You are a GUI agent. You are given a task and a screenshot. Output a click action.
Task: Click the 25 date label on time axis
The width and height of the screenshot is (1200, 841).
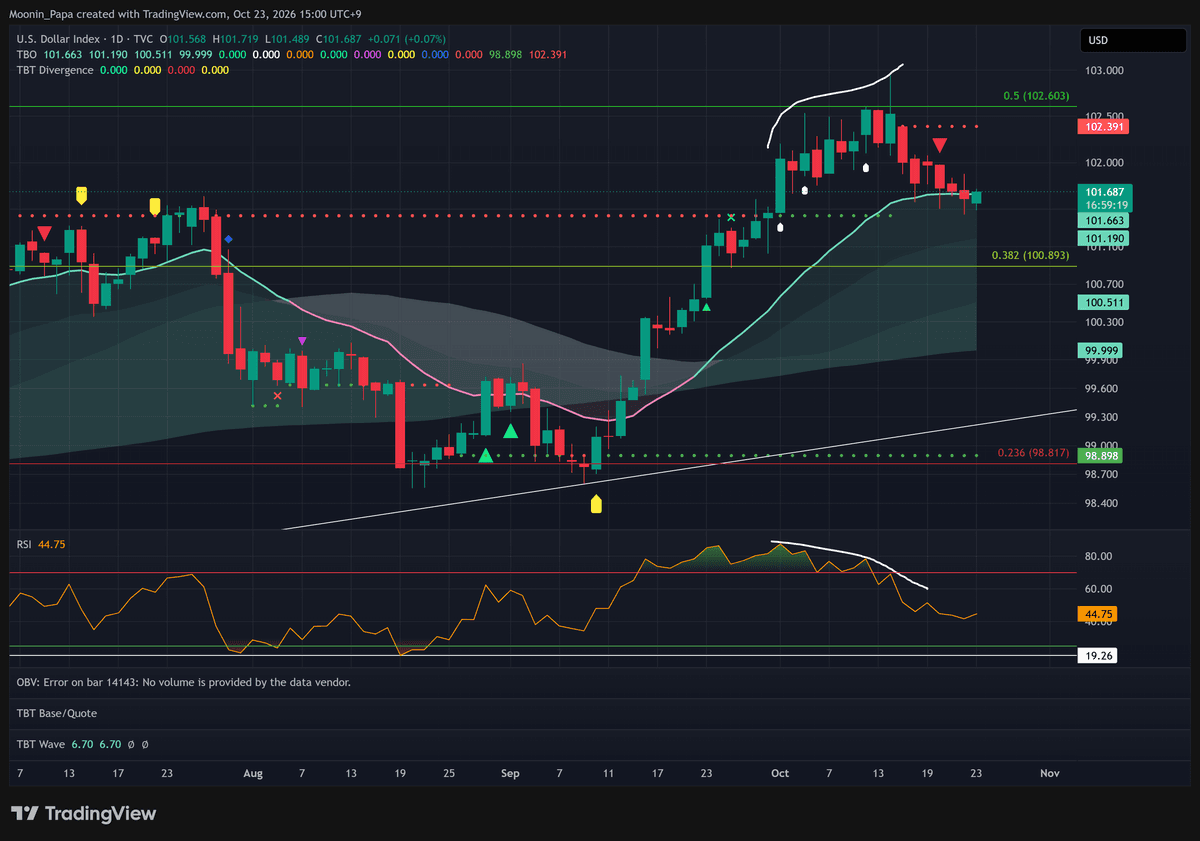coord(449,773)
